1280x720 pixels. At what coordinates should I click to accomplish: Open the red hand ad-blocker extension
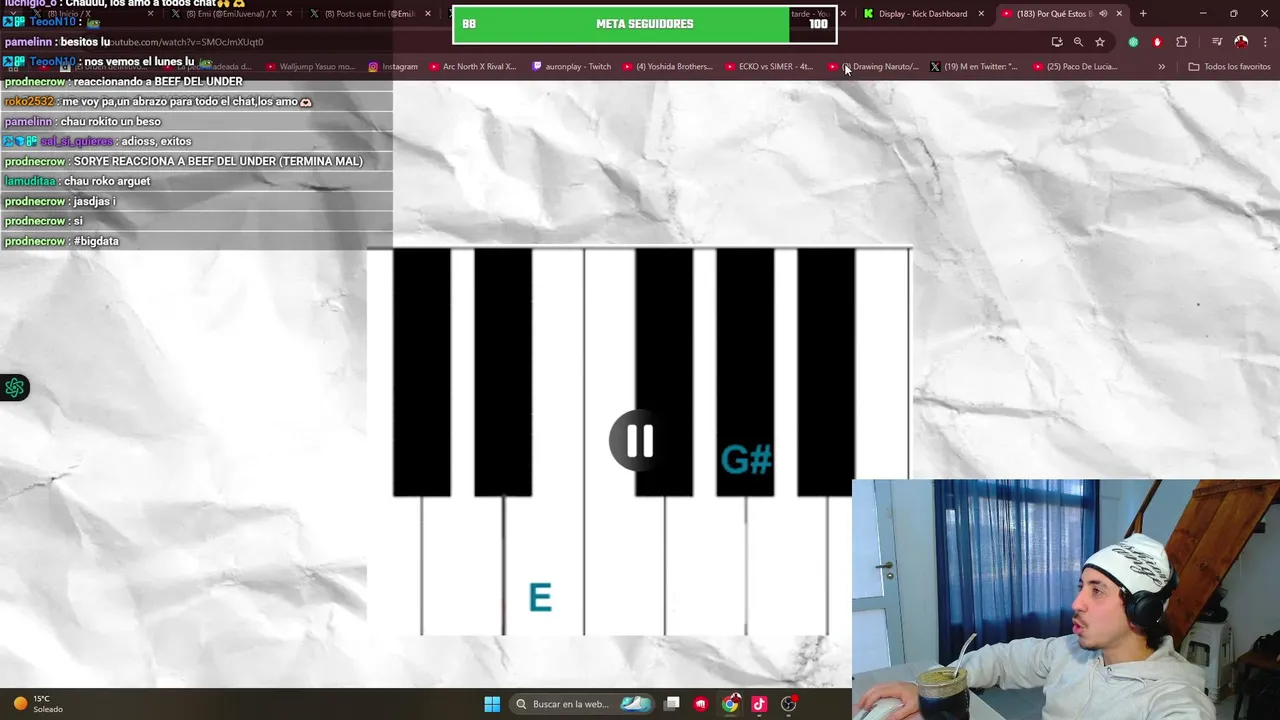point(1157,42)
